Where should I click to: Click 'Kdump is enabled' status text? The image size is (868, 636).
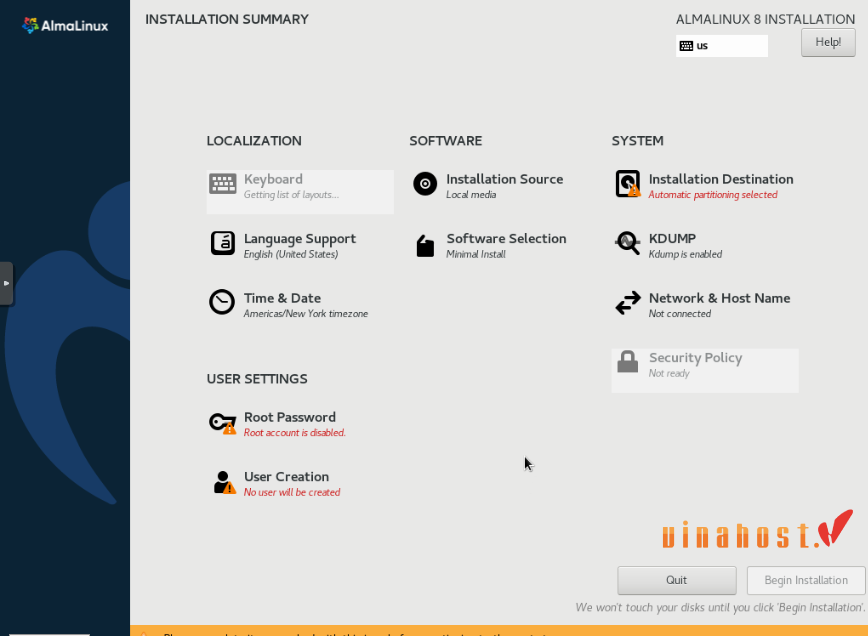point(685,254)
